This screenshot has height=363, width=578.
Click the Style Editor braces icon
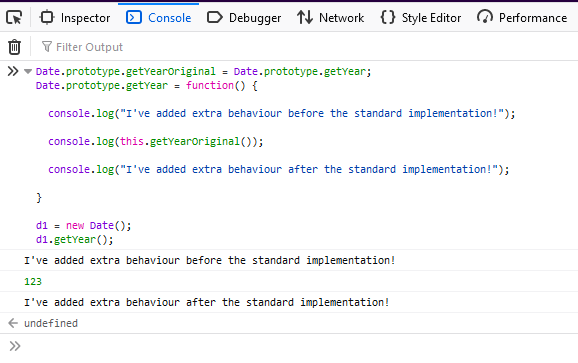click(x=387, y=17)
